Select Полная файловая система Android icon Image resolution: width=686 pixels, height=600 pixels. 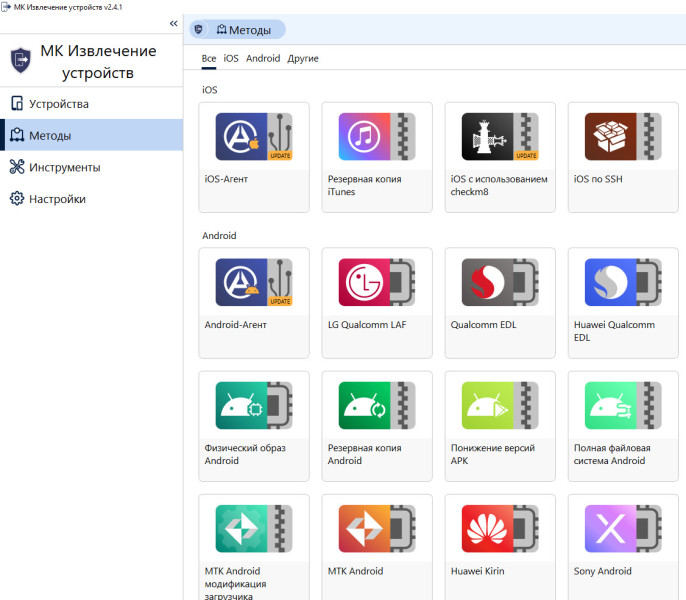click(x=623, y=406)
